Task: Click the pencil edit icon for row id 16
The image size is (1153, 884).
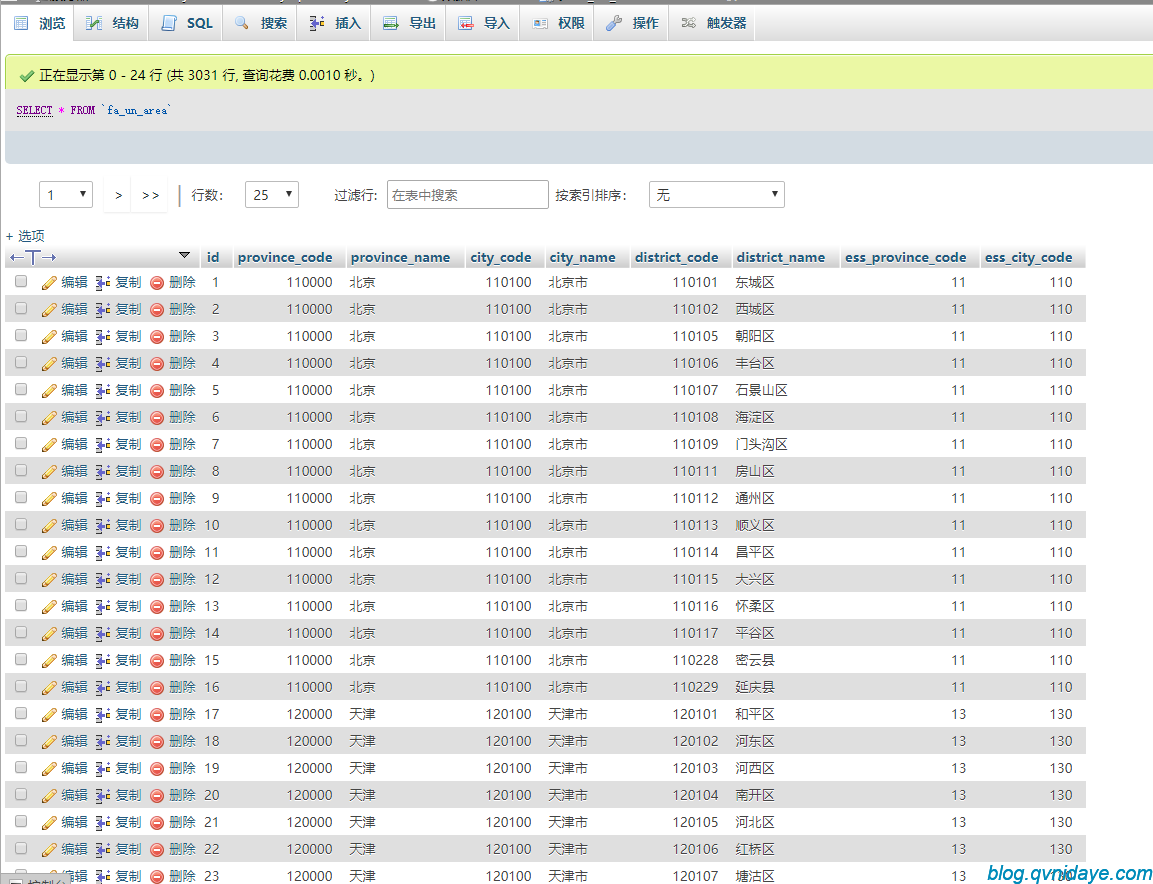Action: 49,688
